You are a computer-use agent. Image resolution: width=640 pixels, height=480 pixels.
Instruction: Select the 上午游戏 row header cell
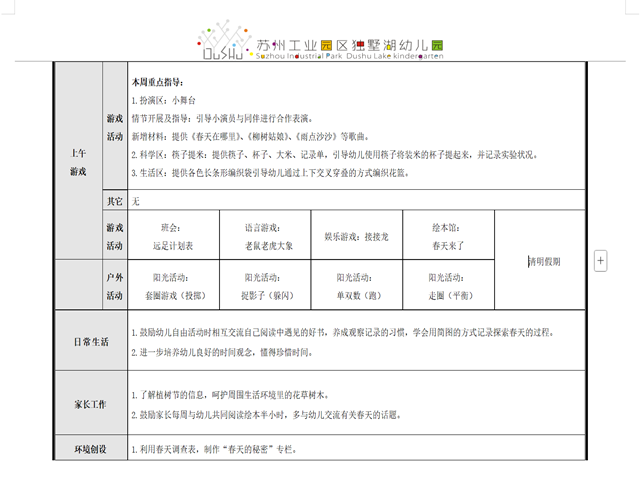pos(78,161)
